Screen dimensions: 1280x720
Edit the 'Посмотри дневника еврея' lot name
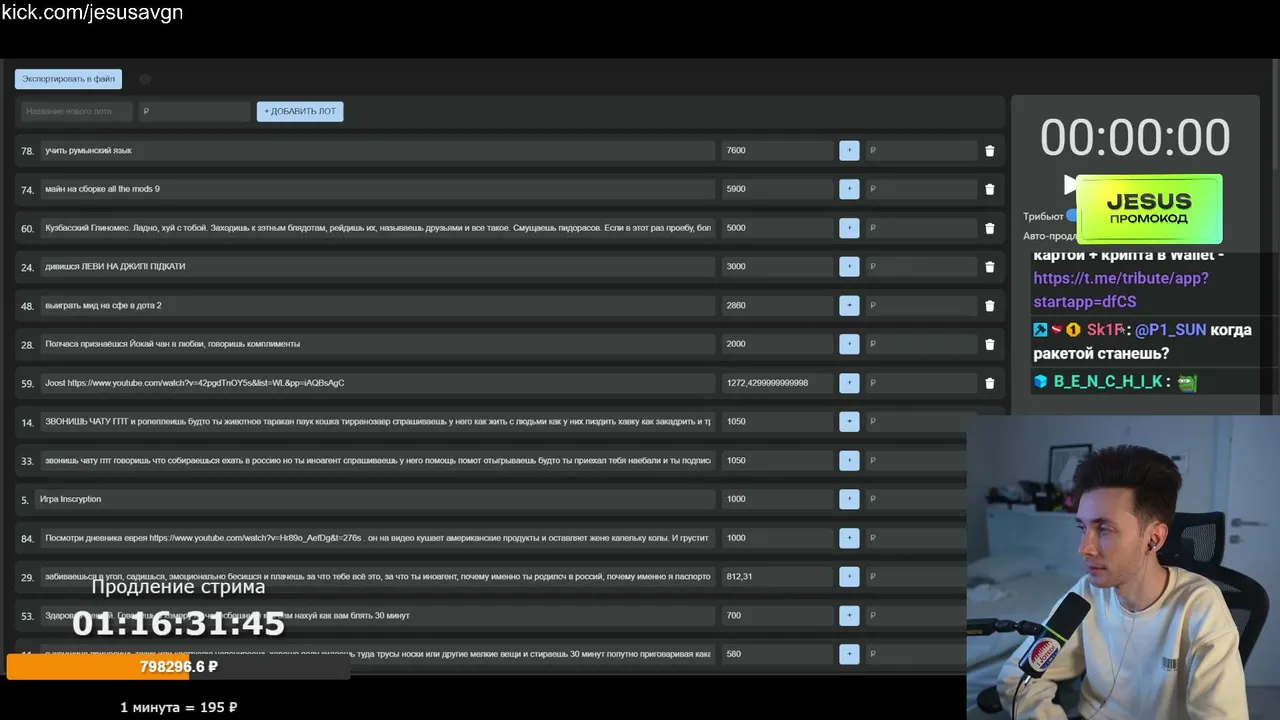[378, 538]
